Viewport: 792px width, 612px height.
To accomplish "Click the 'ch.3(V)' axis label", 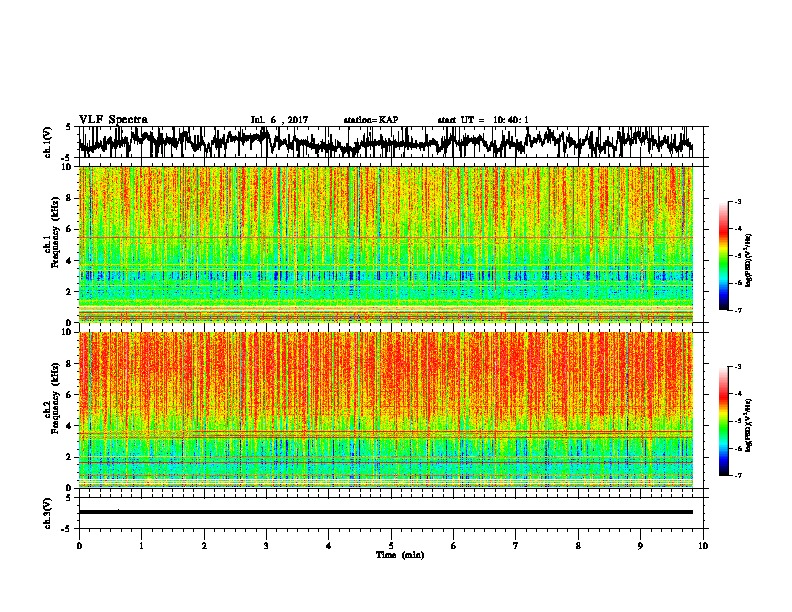I will pos(48,513).
